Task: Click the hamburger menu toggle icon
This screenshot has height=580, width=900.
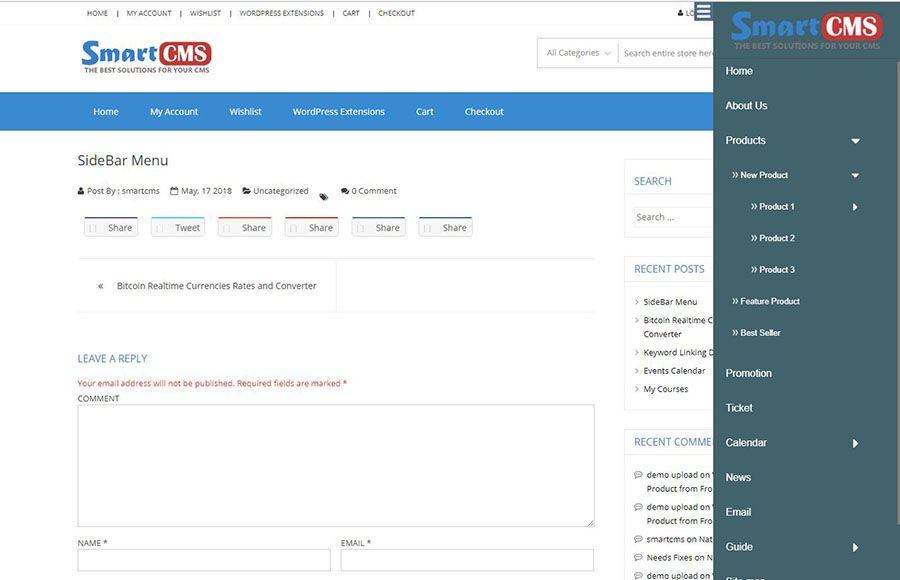Action: [x=703, y=11]
